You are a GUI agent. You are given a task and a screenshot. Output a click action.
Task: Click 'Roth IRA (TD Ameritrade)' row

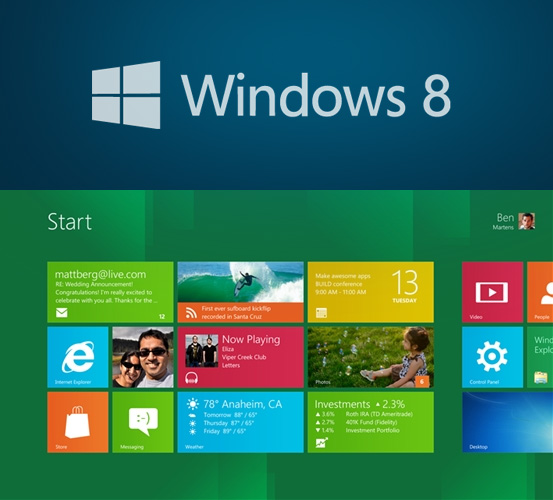[x=364, y=414]
